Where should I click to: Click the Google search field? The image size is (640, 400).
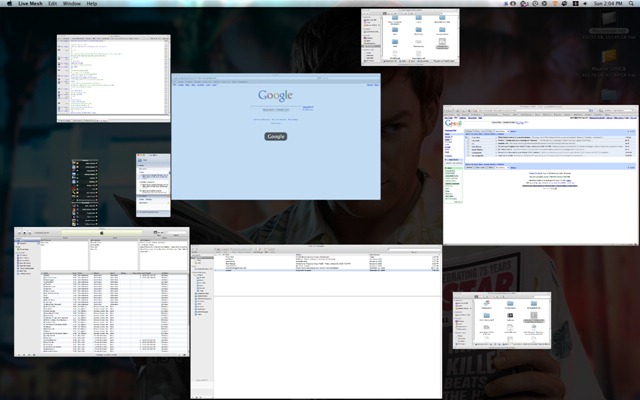click(x=276, y=107)
